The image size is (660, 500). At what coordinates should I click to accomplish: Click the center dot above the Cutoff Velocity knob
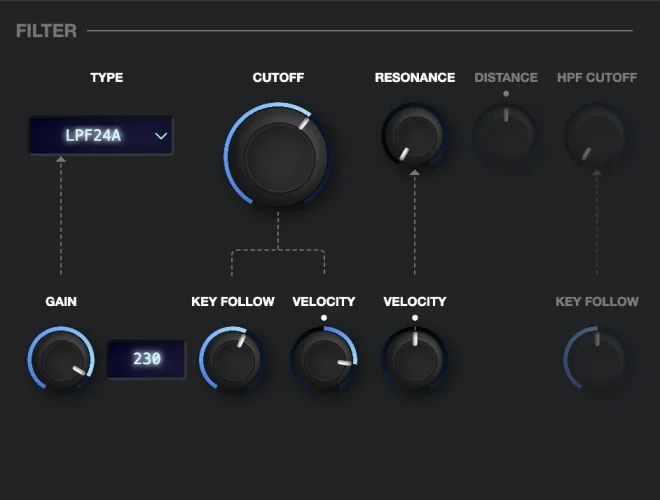323,318
